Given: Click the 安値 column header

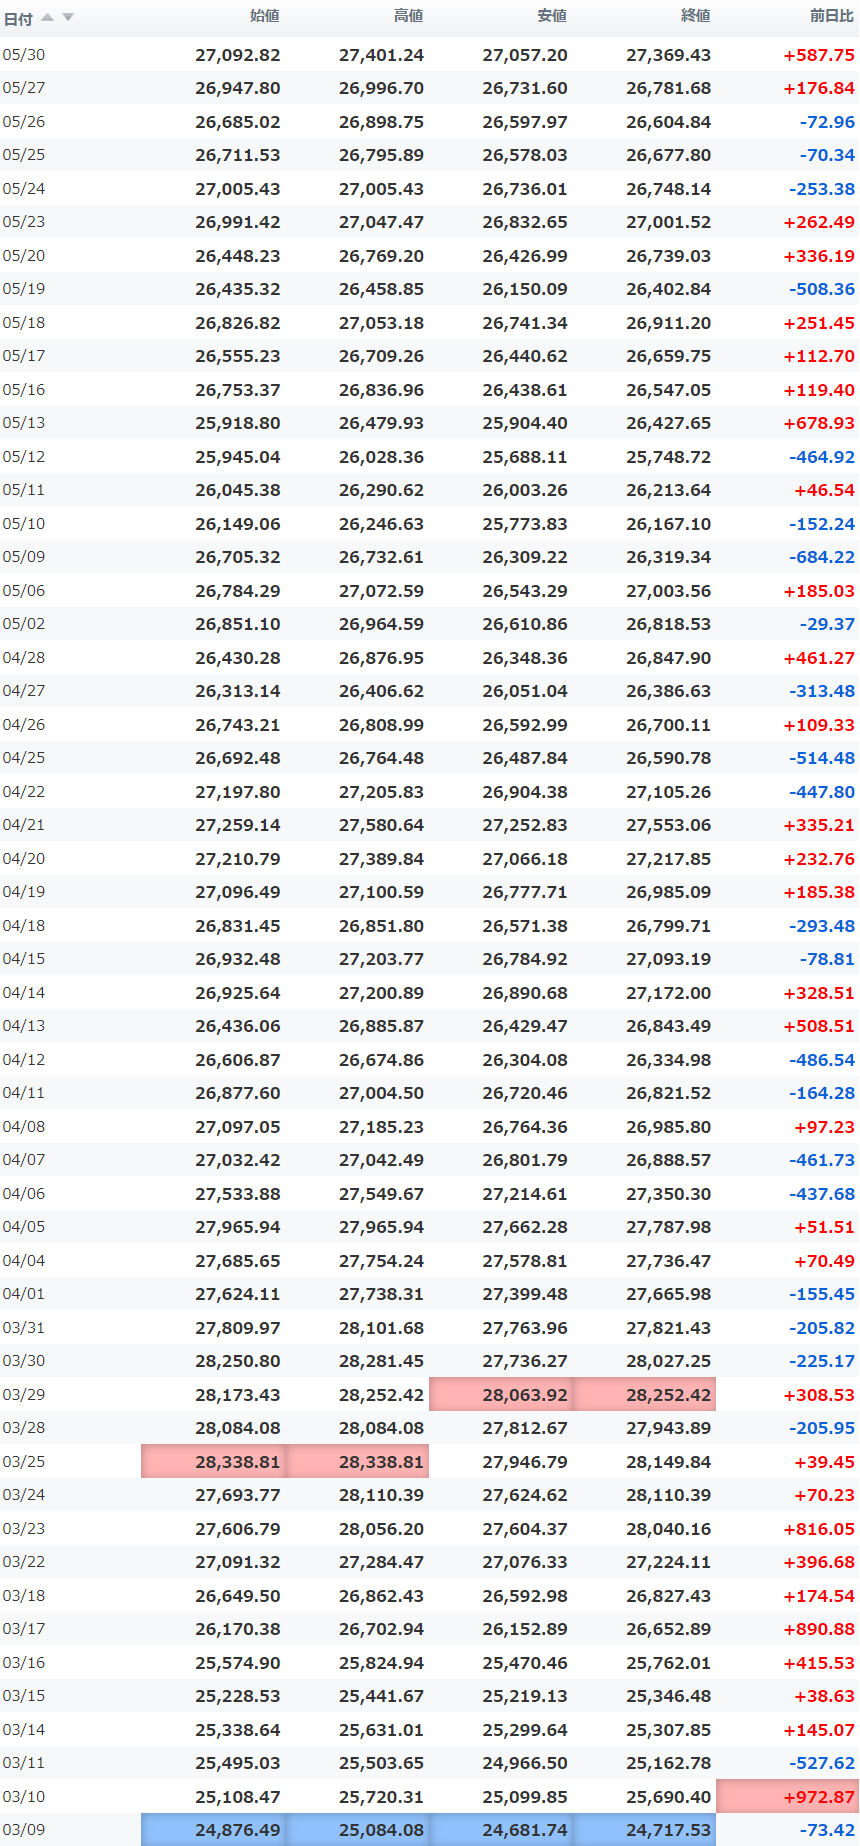Looking at the screenshot, I should tap(552, 16).
